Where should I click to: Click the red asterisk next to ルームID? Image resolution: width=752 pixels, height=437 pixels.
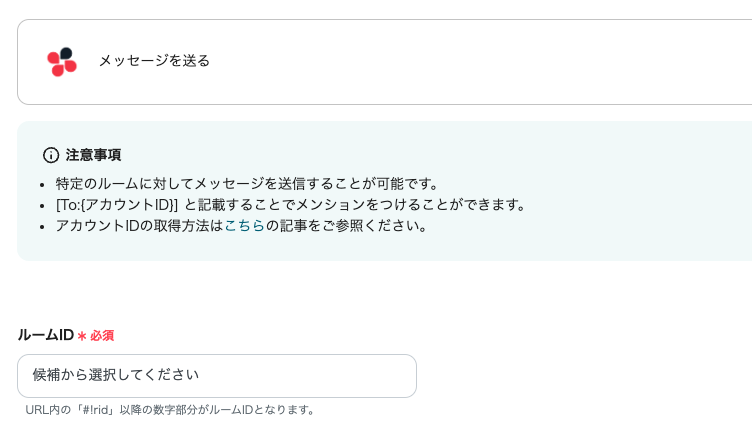pos(82,336)
